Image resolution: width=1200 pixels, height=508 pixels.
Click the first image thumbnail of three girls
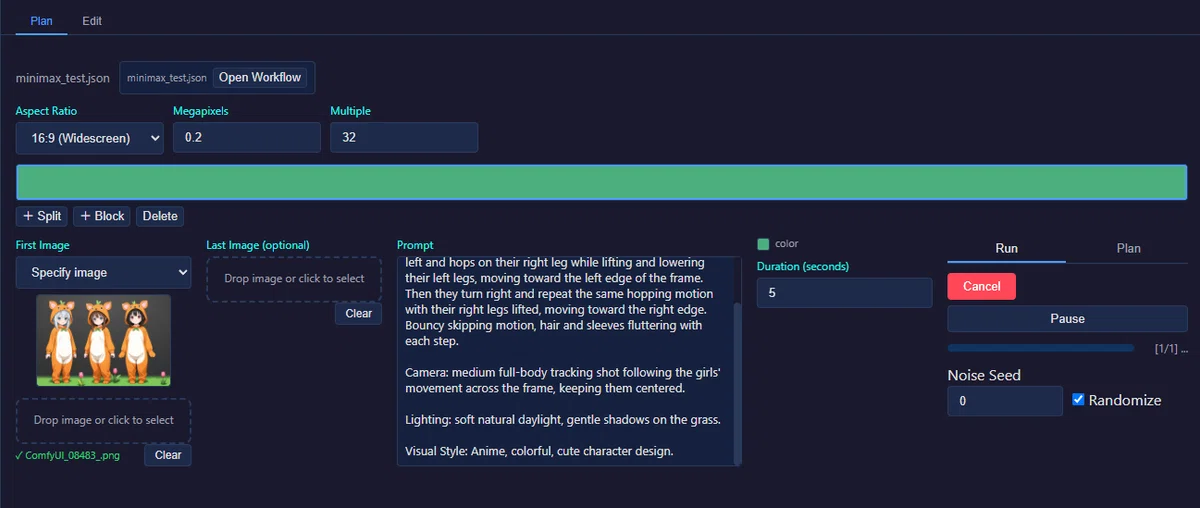tap(103, 340)
